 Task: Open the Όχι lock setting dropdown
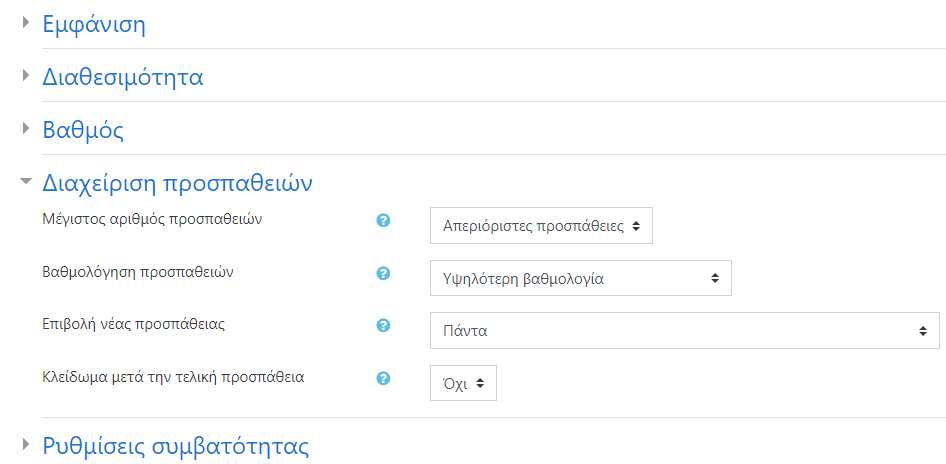[x=463, y=383]
